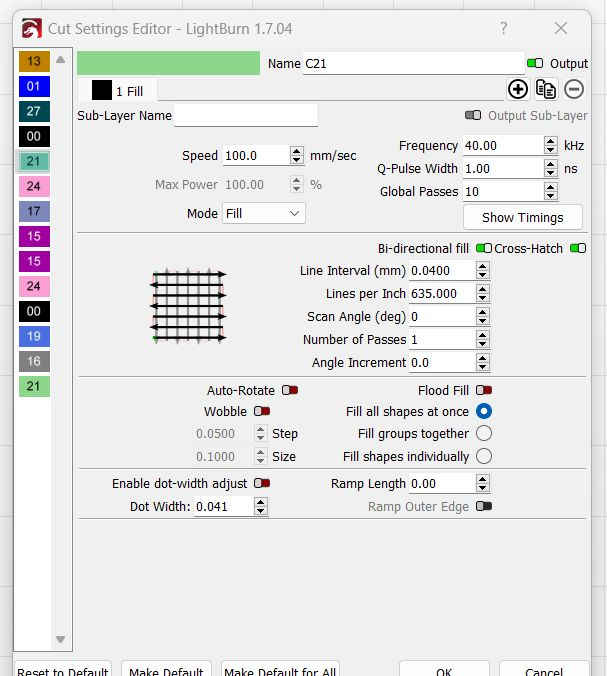Click the duplicate sub-layer copy icon

tap(546, 89)
